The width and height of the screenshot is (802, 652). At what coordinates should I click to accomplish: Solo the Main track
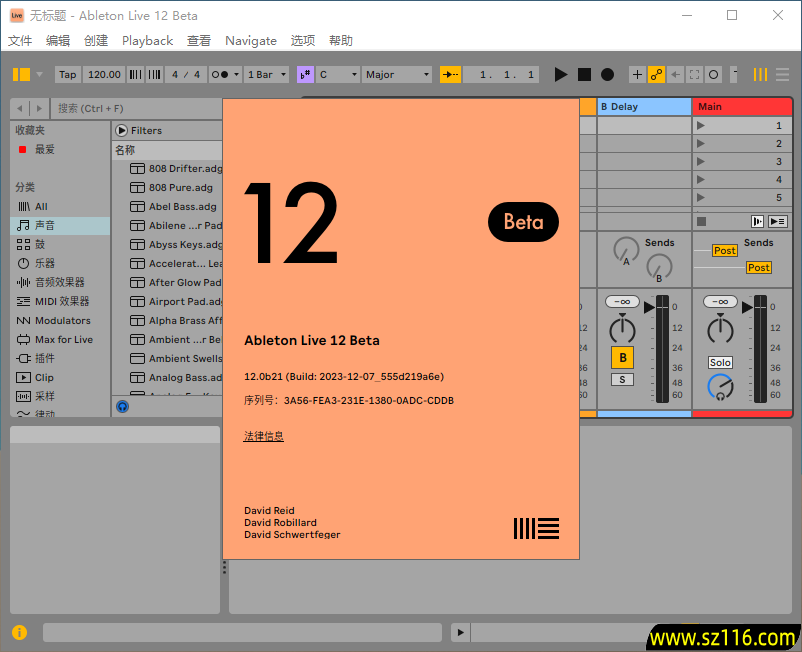pyautogui.click(x=719, y=361)
